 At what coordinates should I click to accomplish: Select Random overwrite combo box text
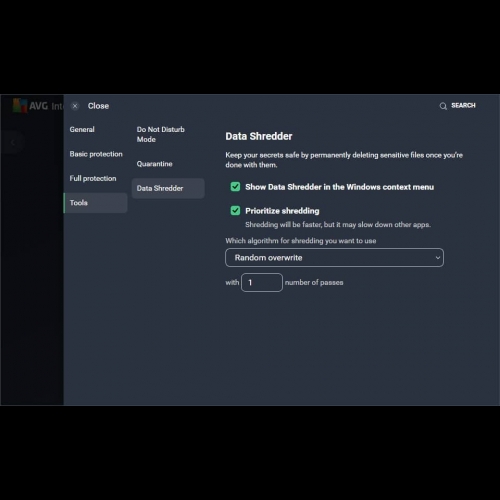(268, 258)
